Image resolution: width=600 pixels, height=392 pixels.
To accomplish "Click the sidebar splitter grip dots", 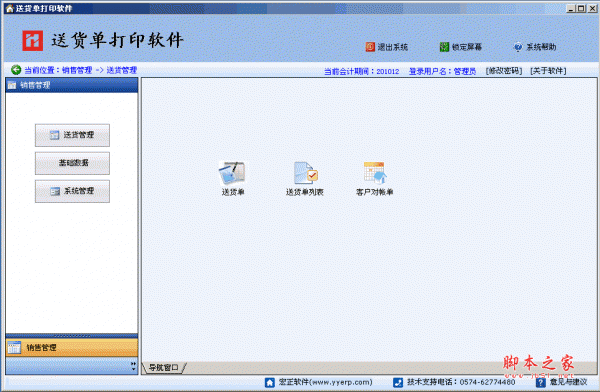I will pyautogui.click(x=72, y=336).
